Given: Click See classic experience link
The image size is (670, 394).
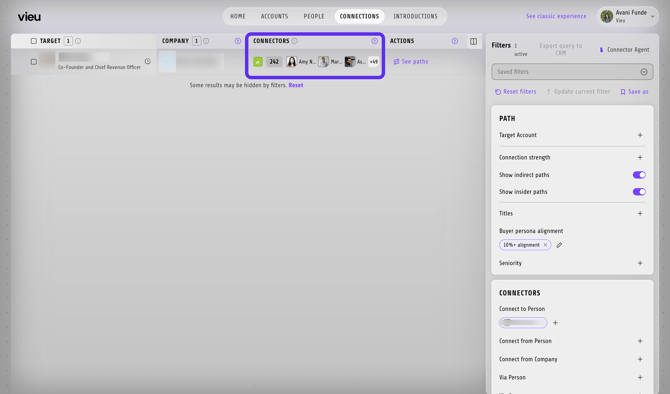Looking at the screenshot, I should (556, 16).
